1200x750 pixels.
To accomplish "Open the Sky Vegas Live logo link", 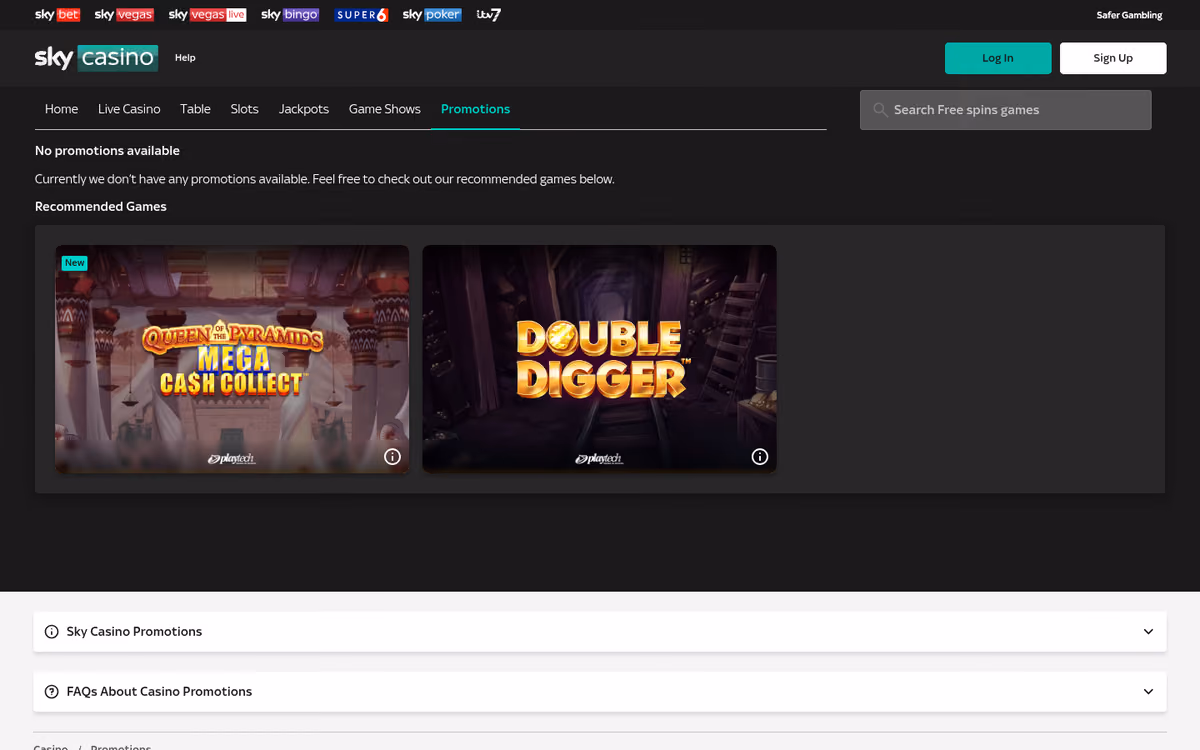I will (x=207, y=15).
